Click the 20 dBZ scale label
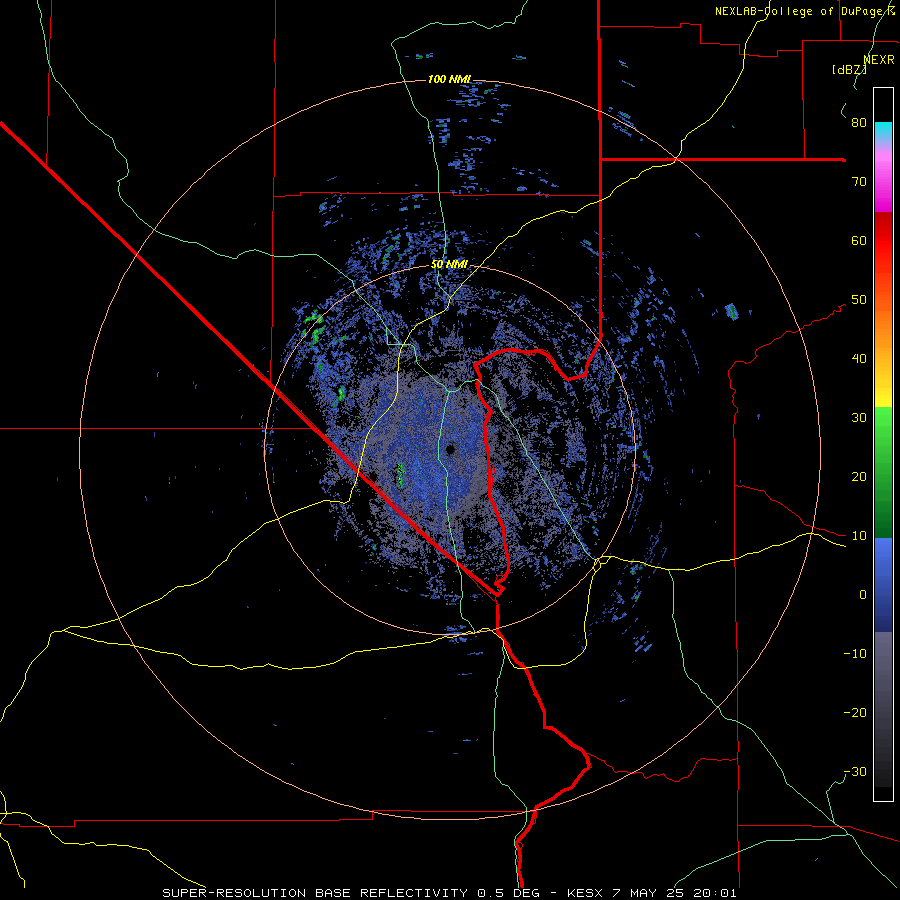 [859, 477]
